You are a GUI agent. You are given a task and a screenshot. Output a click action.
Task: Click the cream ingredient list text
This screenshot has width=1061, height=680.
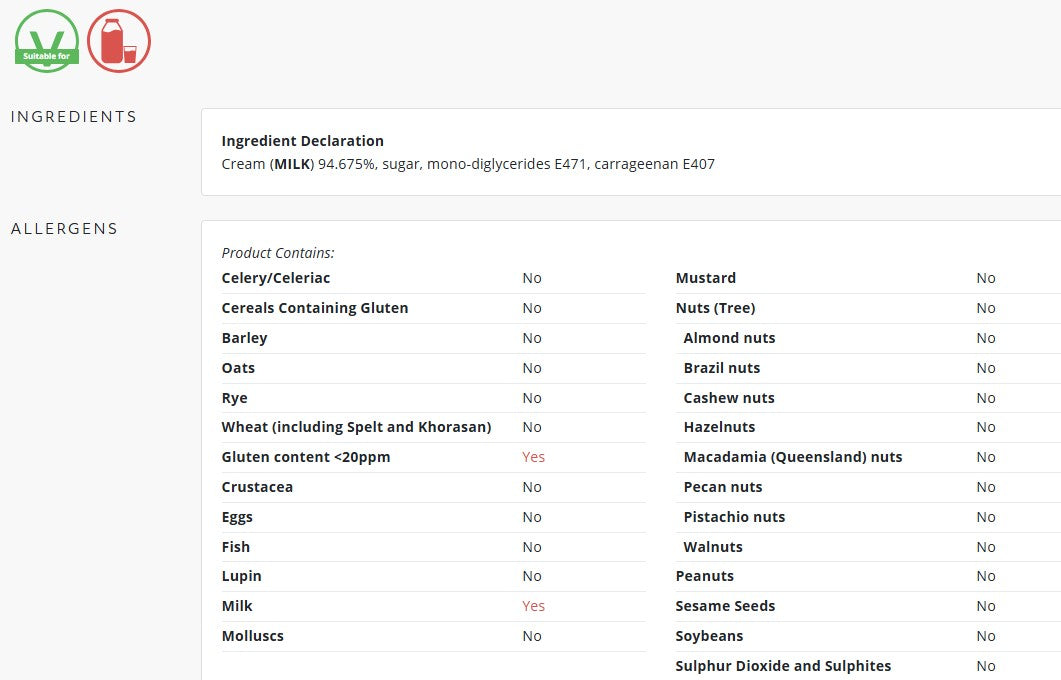tap(468, 164)
